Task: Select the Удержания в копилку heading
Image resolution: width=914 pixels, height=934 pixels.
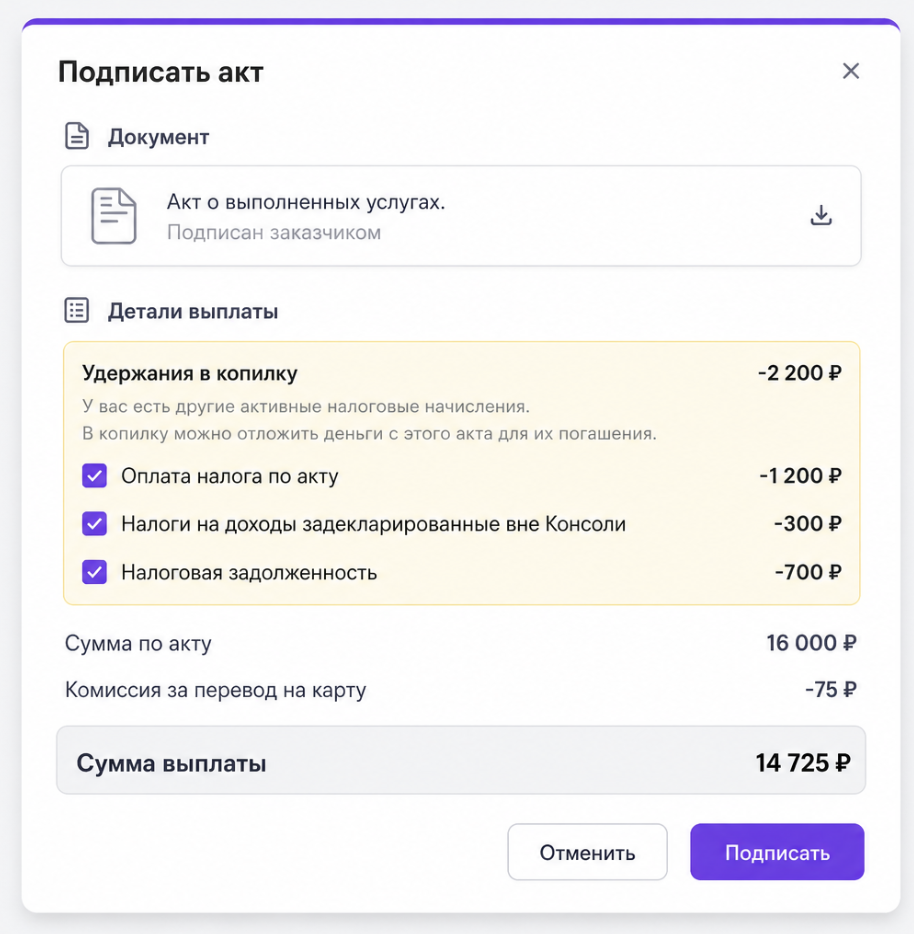Action: [189, 373]
